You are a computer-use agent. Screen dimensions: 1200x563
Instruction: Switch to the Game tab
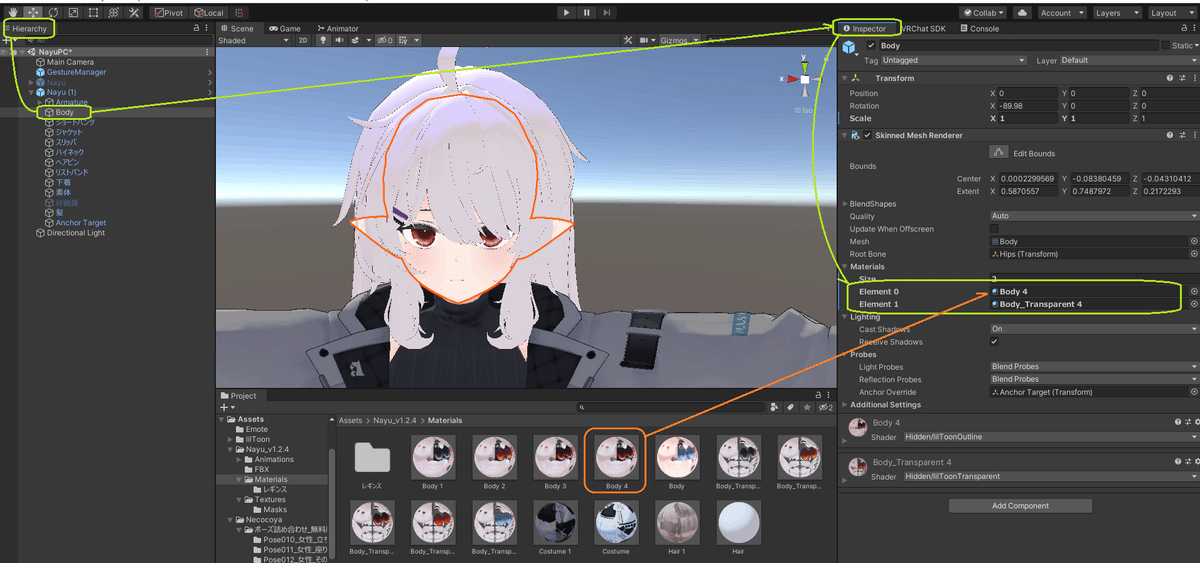pyautogui.click(x=285, y=29)
